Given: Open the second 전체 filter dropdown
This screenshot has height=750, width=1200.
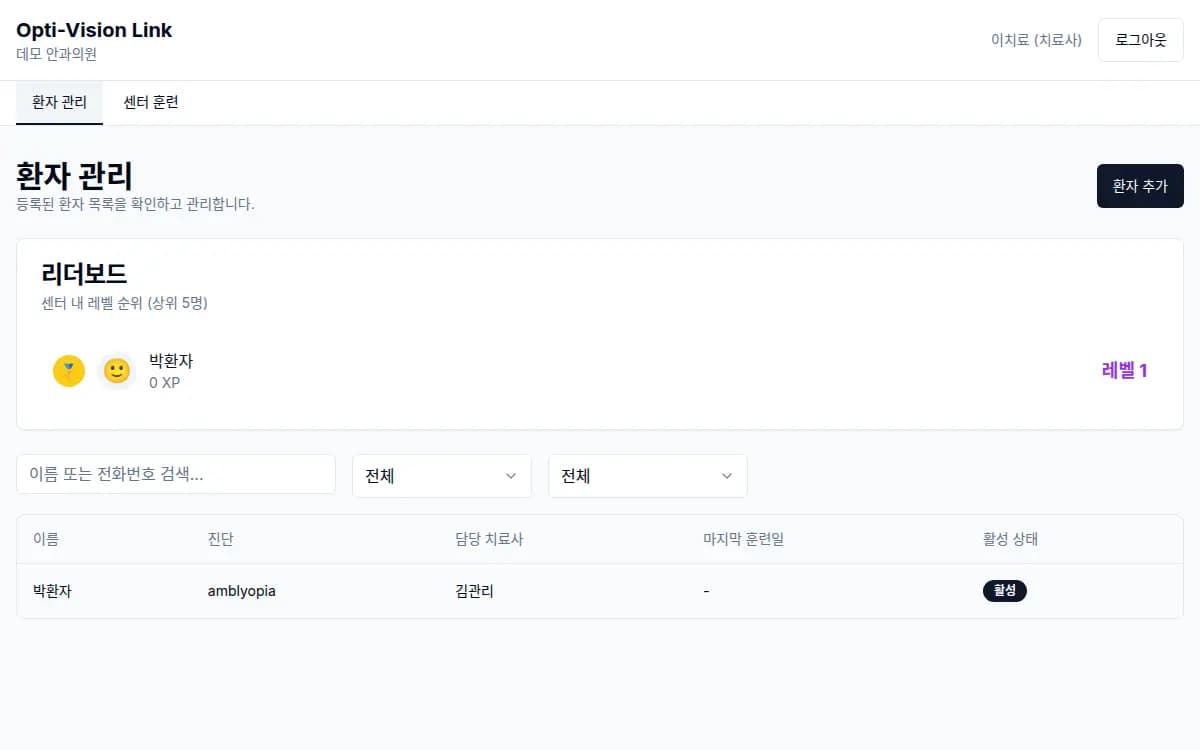Looking at the screenshot, I should click(647, 476).
